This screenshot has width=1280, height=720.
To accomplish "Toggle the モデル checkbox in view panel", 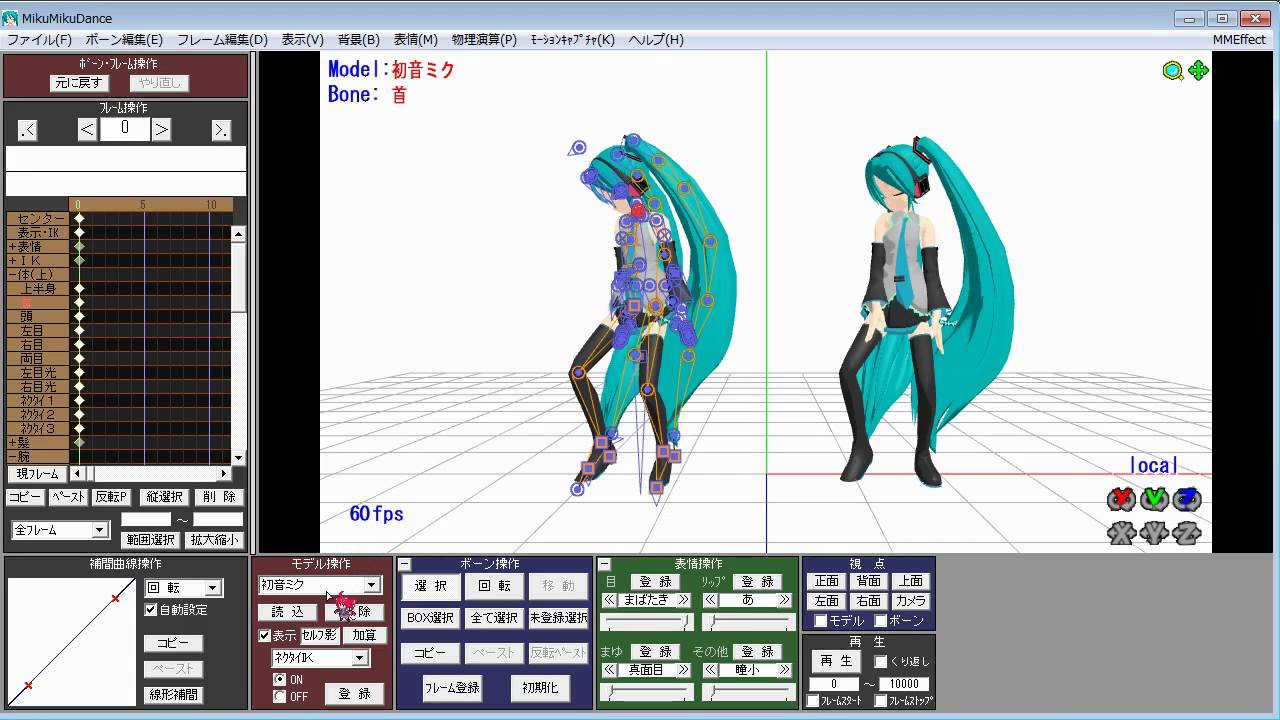I will (x=821, y=621).
